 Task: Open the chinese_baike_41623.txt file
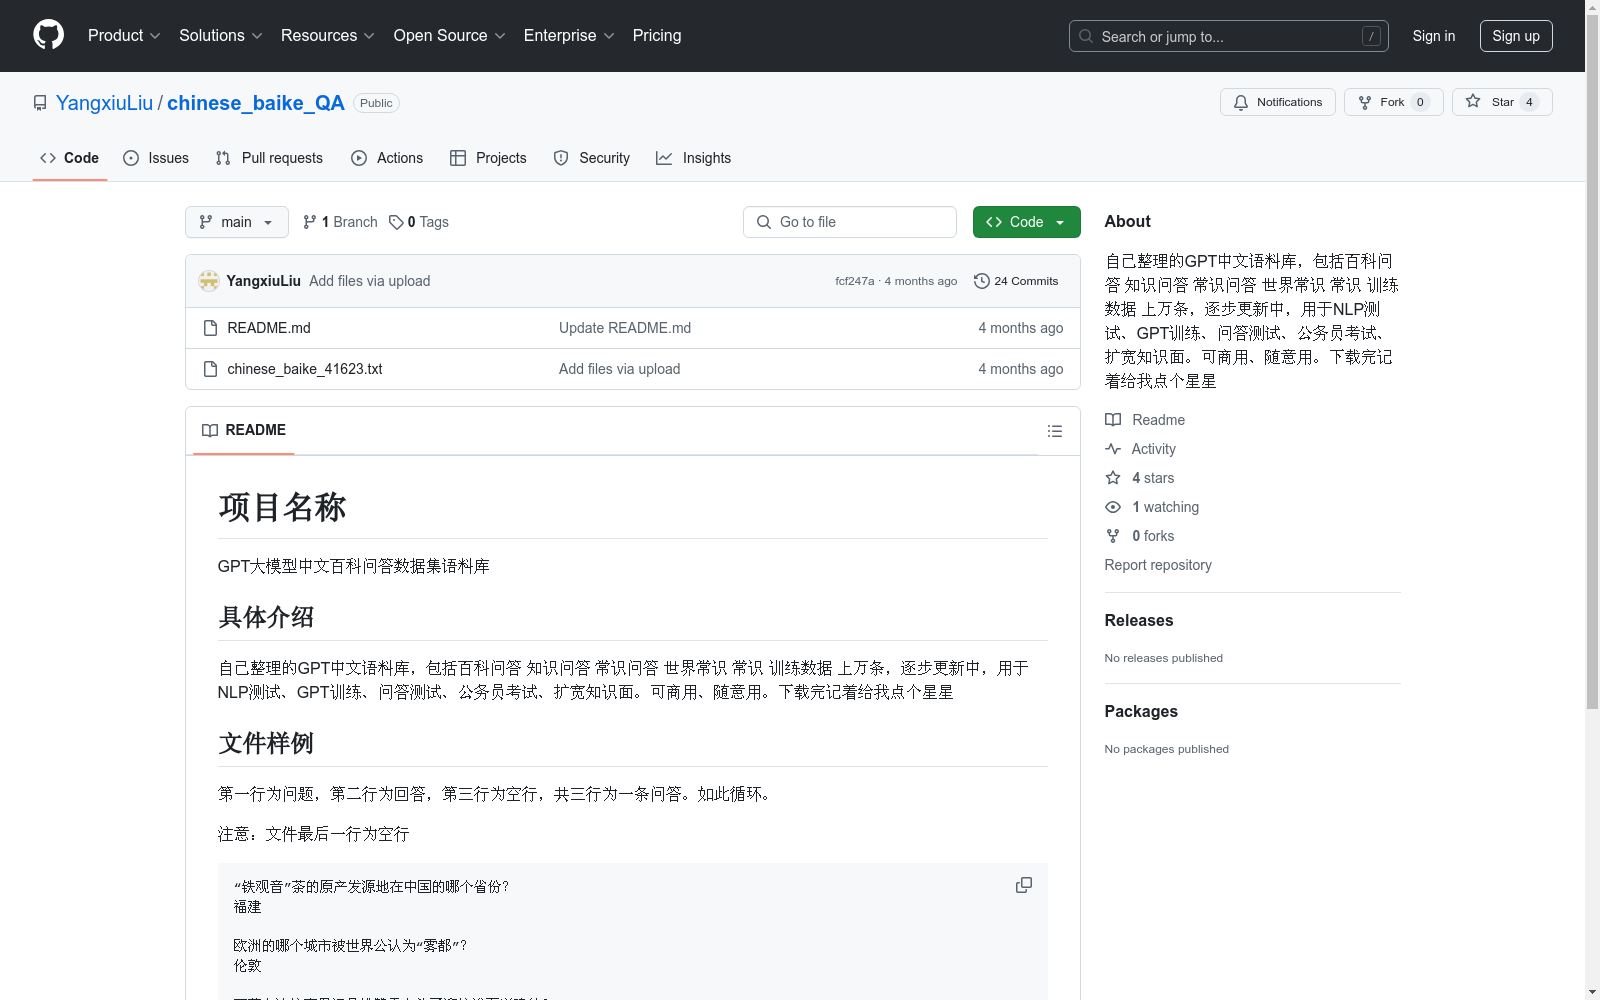[305, 369]
